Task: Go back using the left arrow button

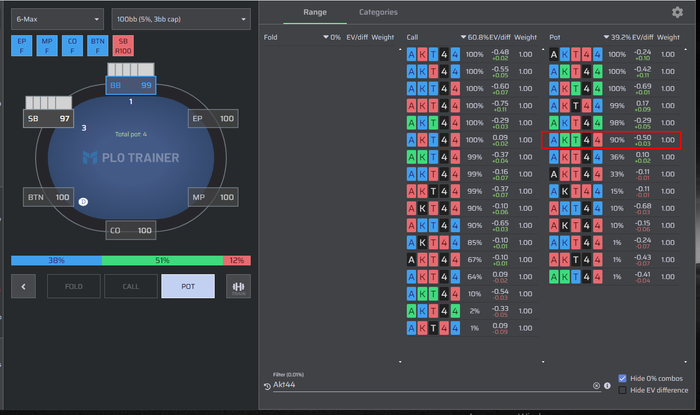Action: [x=23, y=286]
